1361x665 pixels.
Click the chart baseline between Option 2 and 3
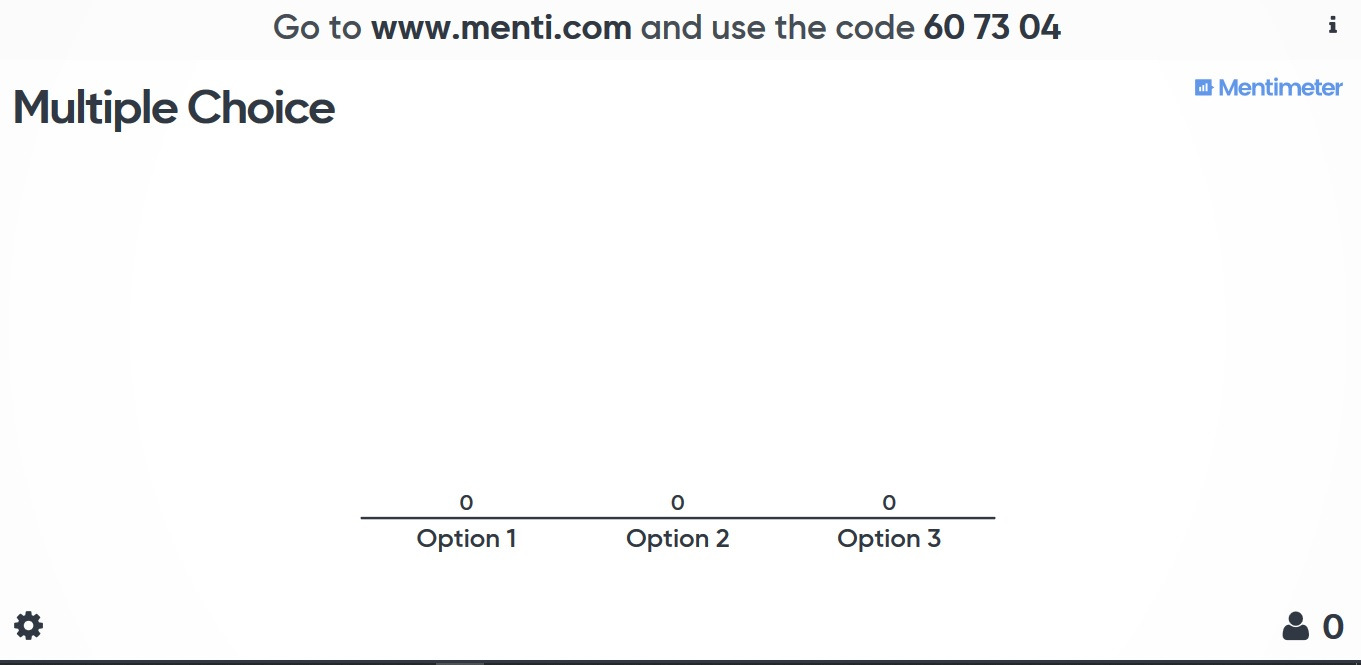pos(783,518)
